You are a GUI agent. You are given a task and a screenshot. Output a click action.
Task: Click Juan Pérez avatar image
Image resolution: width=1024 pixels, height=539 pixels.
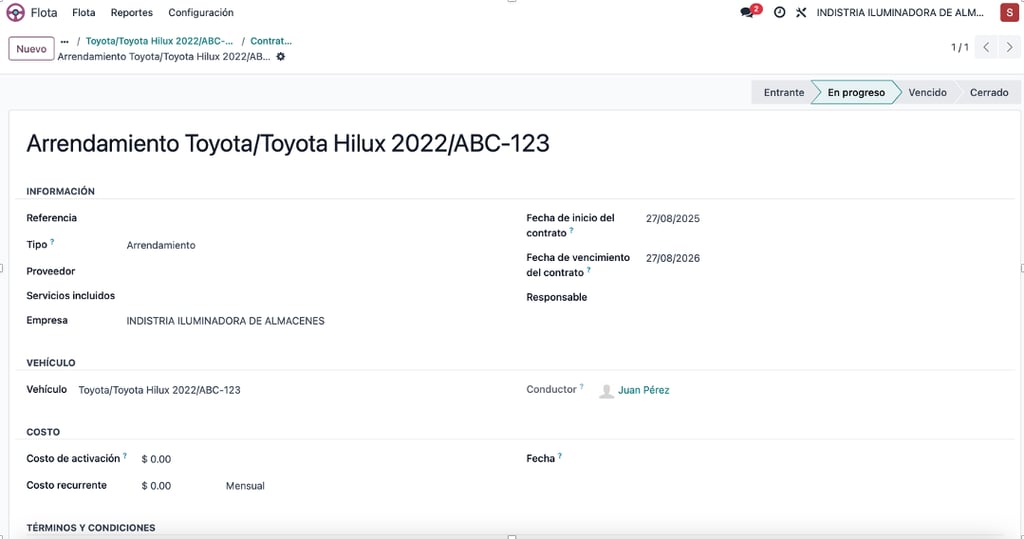606,391
